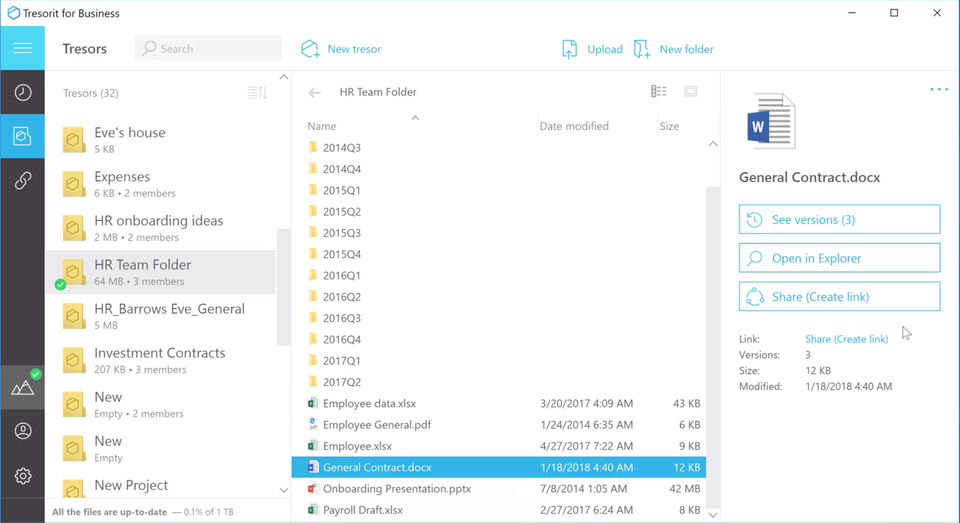The height and width of the screenshot is (523, 960).
Task: Click the 2014Q3 folder icon
Action: (313, 147)
